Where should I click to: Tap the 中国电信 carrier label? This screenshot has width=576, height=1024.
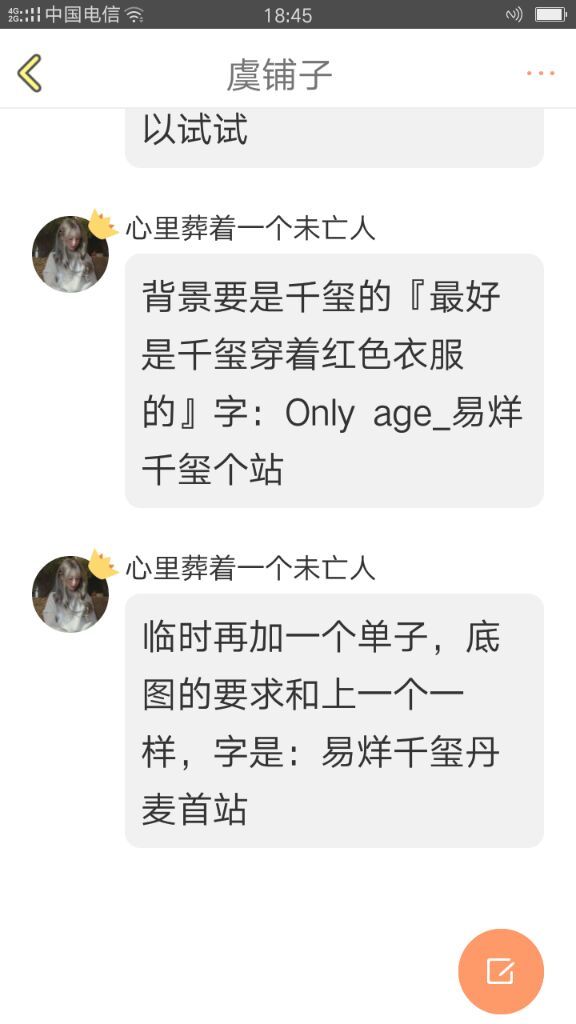point(83,15)
